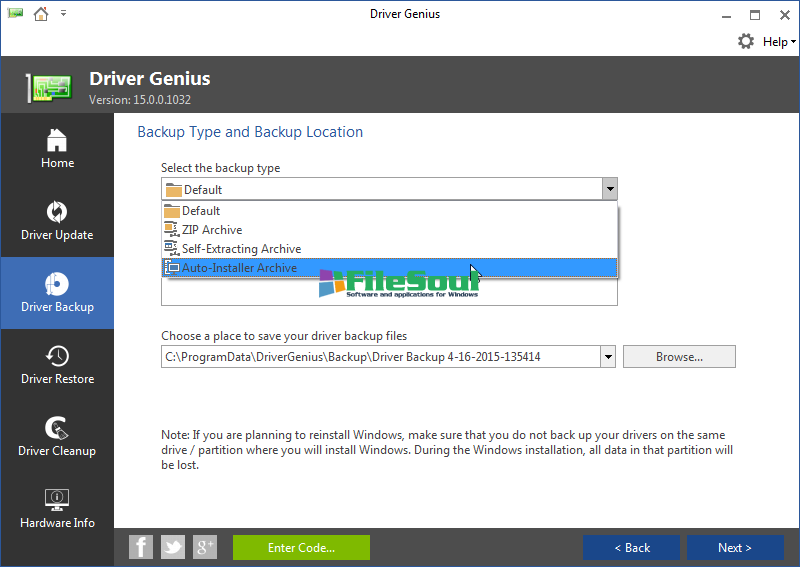Image resolution: width=800 pixels, height=567 pixels.
Task: Open the Driver Update section
Action: [x=57, y=212]
